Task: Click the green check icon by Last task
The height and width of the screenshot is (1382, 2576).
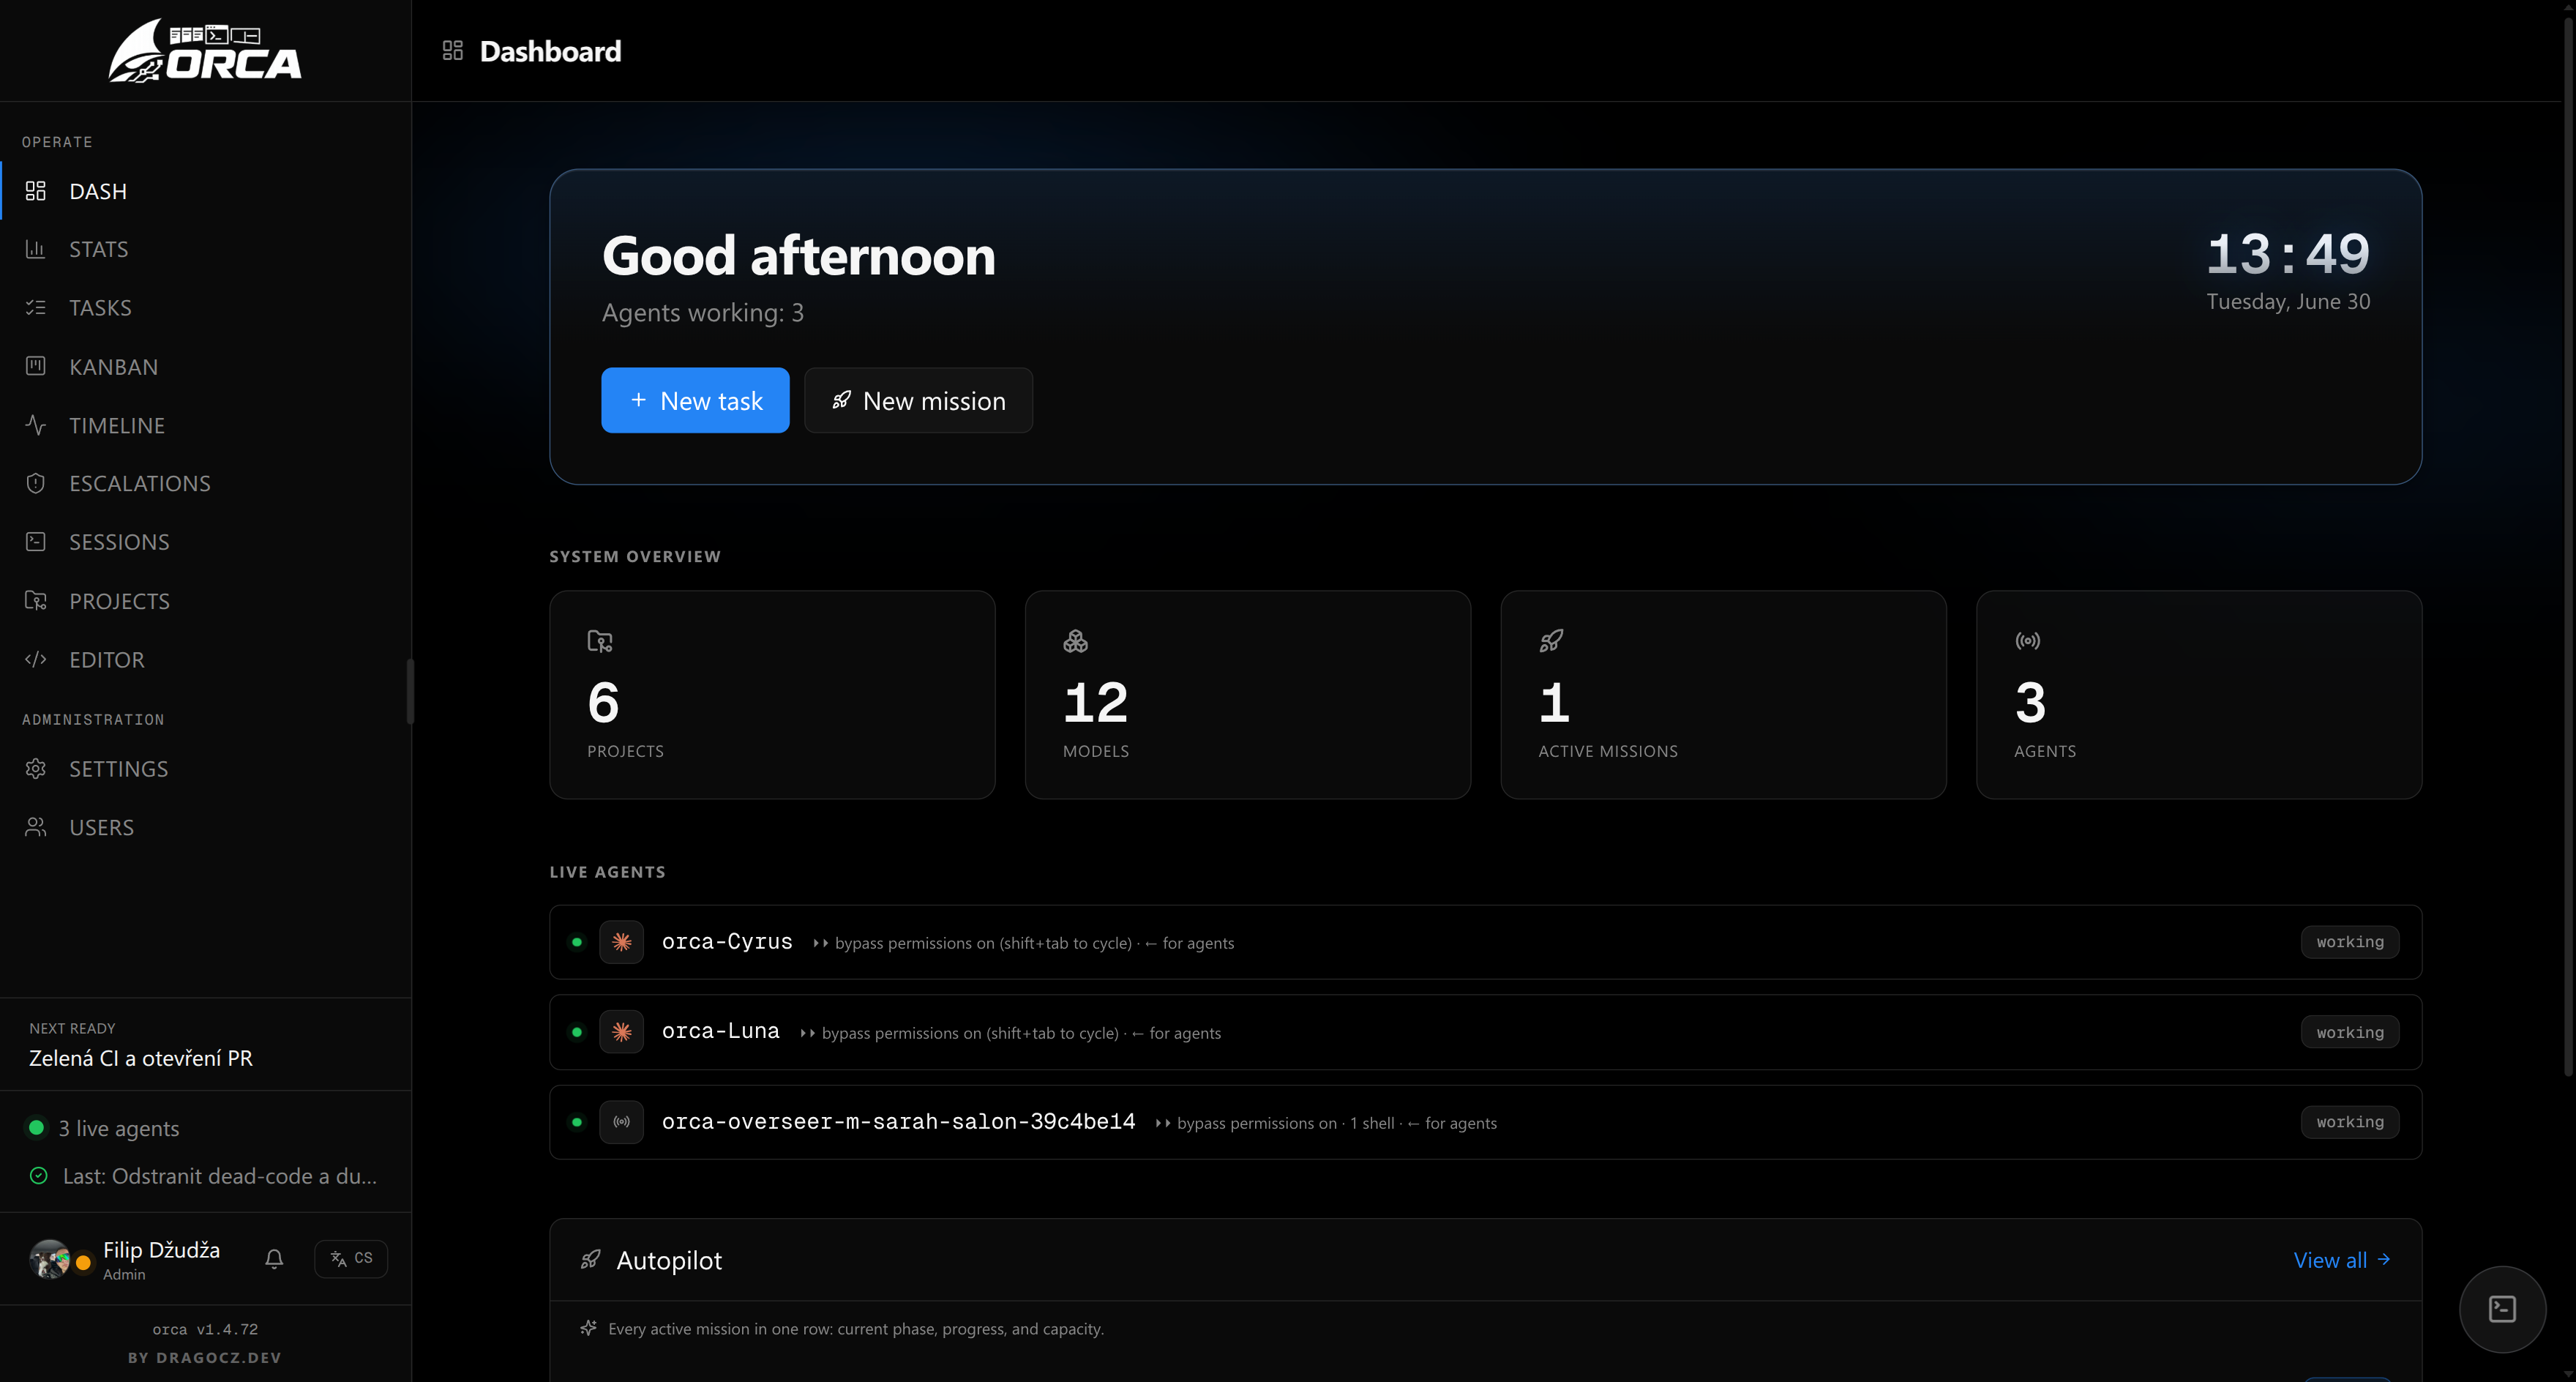Action: pyautogui.click(x=39, y=1176)
